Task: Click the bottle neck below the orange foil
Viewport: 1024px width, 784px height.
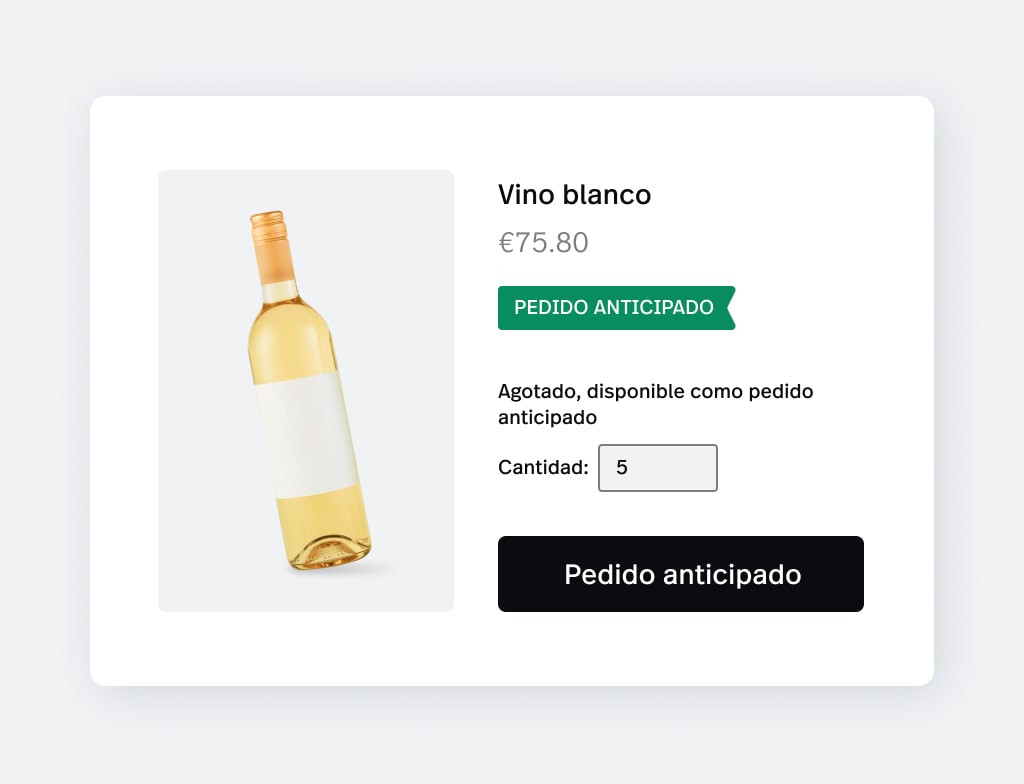Action: (x=281, y=291)
